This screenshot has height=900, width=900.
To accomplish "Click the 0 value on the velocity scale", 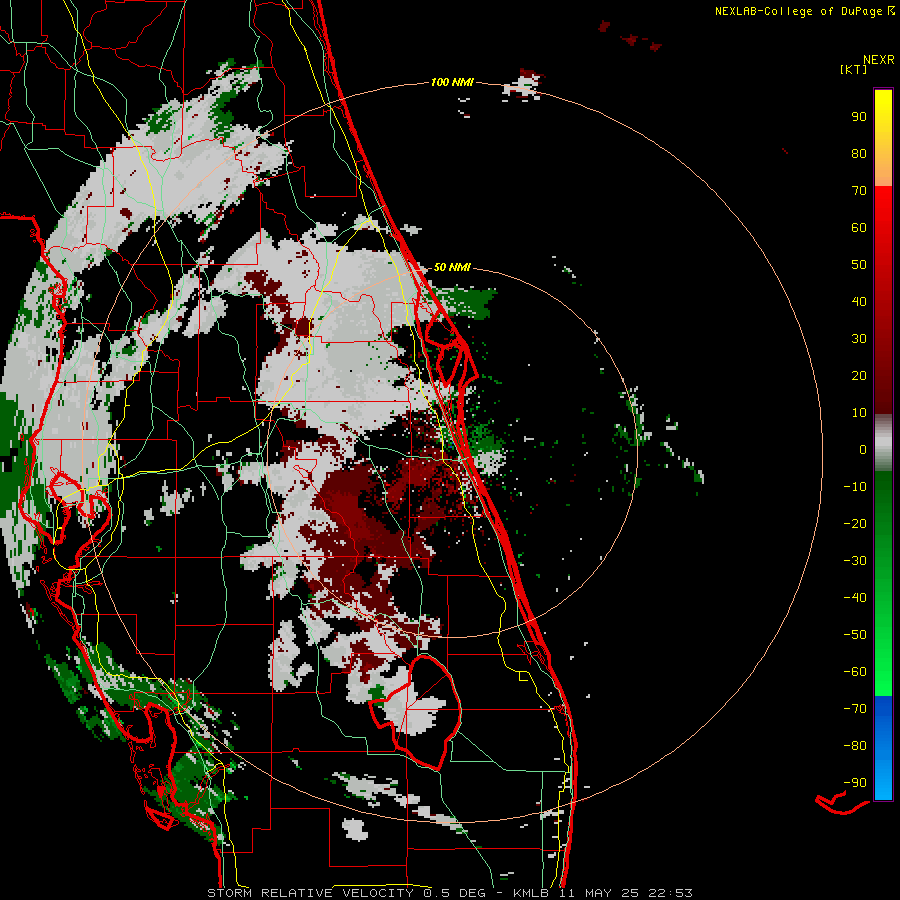I will click(863, 449).
